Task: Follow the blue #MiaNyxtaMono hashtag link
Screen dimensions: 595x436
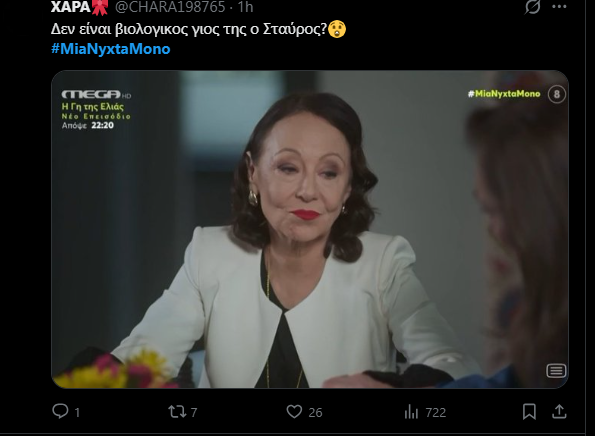Action: 111,49
